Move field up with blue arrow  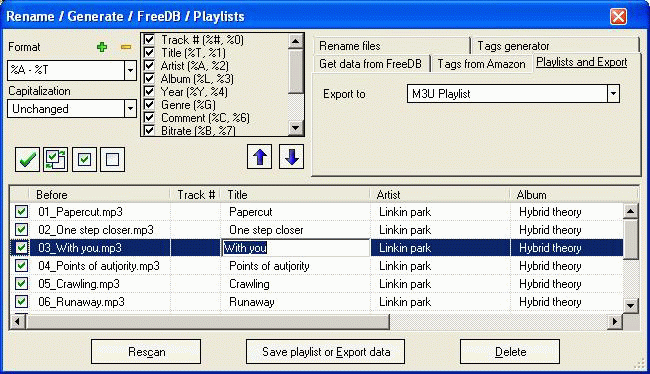pyautogui.click(x=260, y=157)
